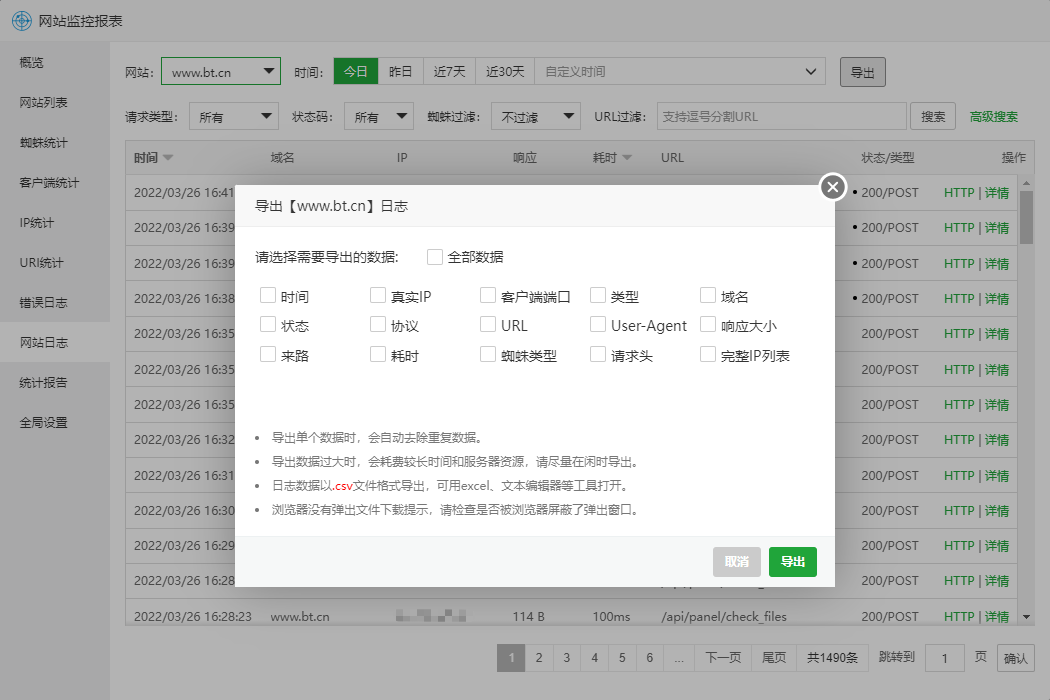Image resolution: width=1050 pixels, height=700 pixels.
Task: Click the table scrollbar up arrow
Action: tap(1026, 183)
